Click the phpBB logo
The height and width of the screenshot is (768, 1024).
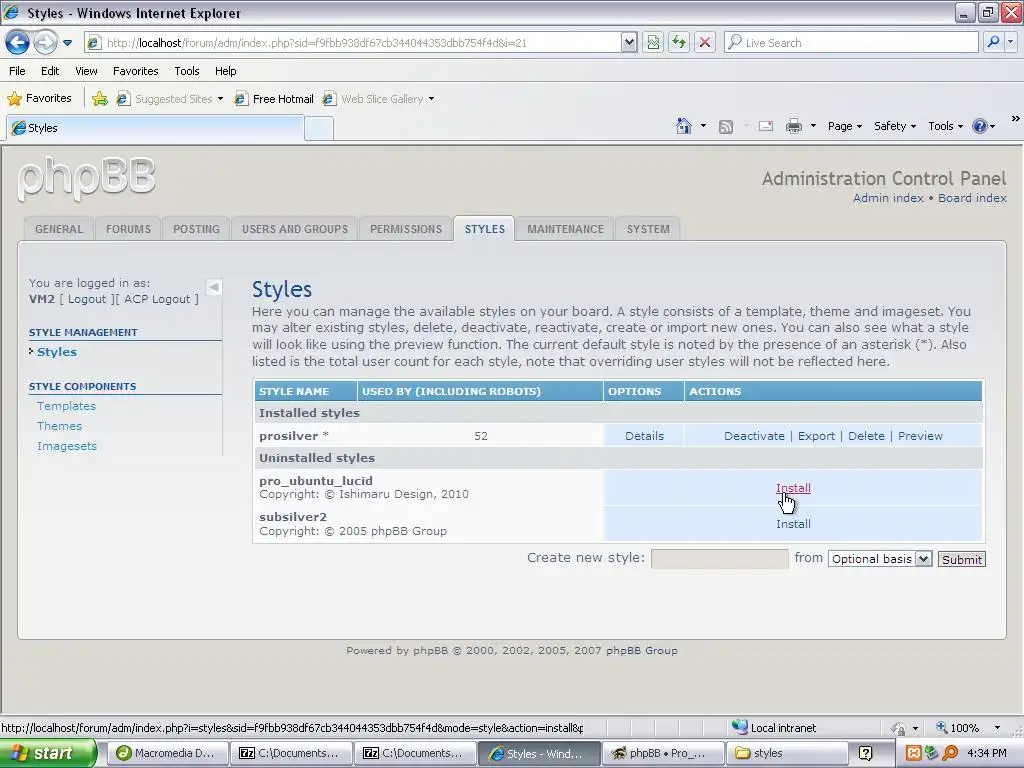[86, 178]
